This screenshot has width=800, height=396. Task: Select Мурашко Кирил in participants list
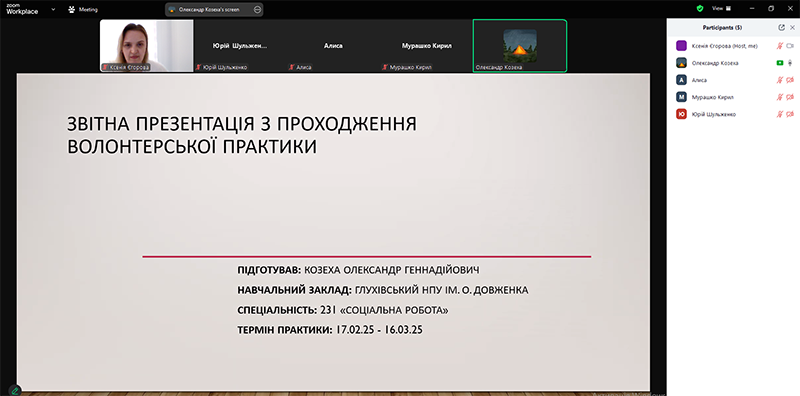point(733,97)
